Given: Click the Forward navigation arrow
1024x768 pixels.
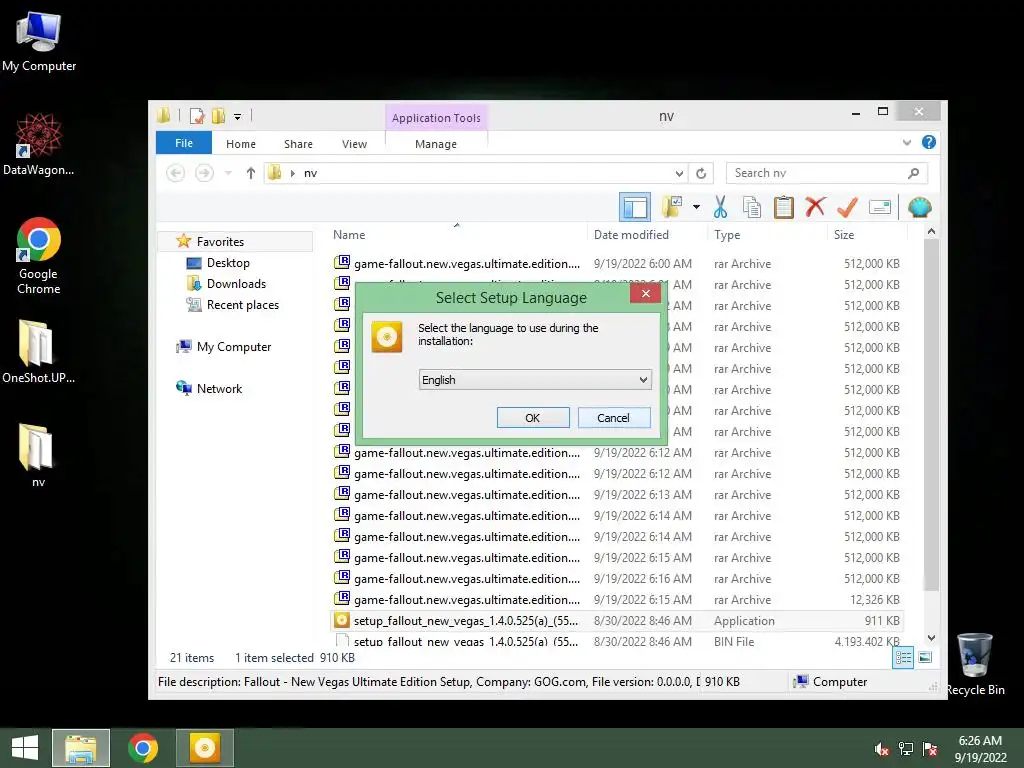Looking at the screenshot, I should pyautogui.click(x=204, y=173).
